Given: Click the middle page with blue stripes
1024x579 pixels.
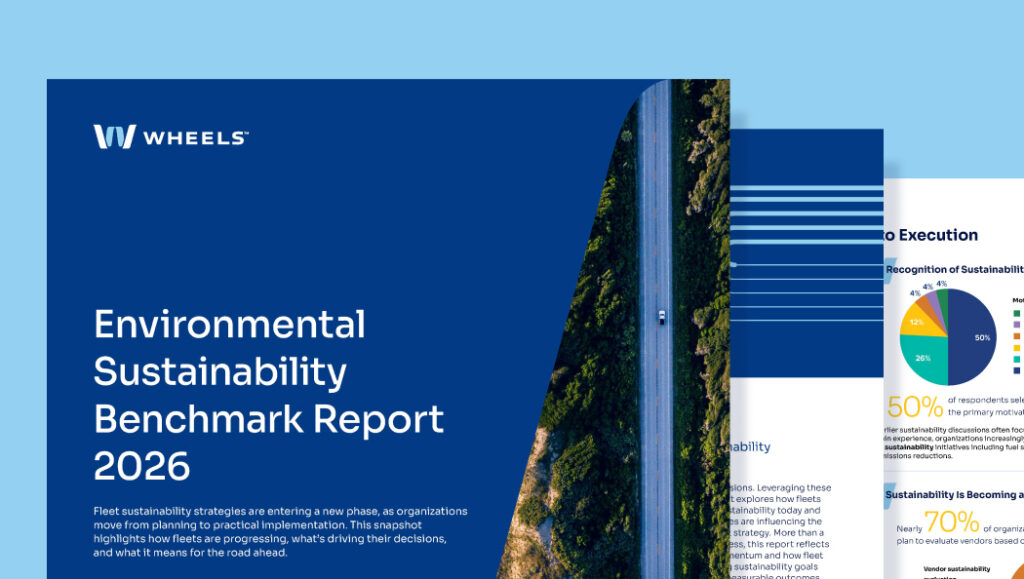Looking at the screenshot, I should [x=807, y=354].
